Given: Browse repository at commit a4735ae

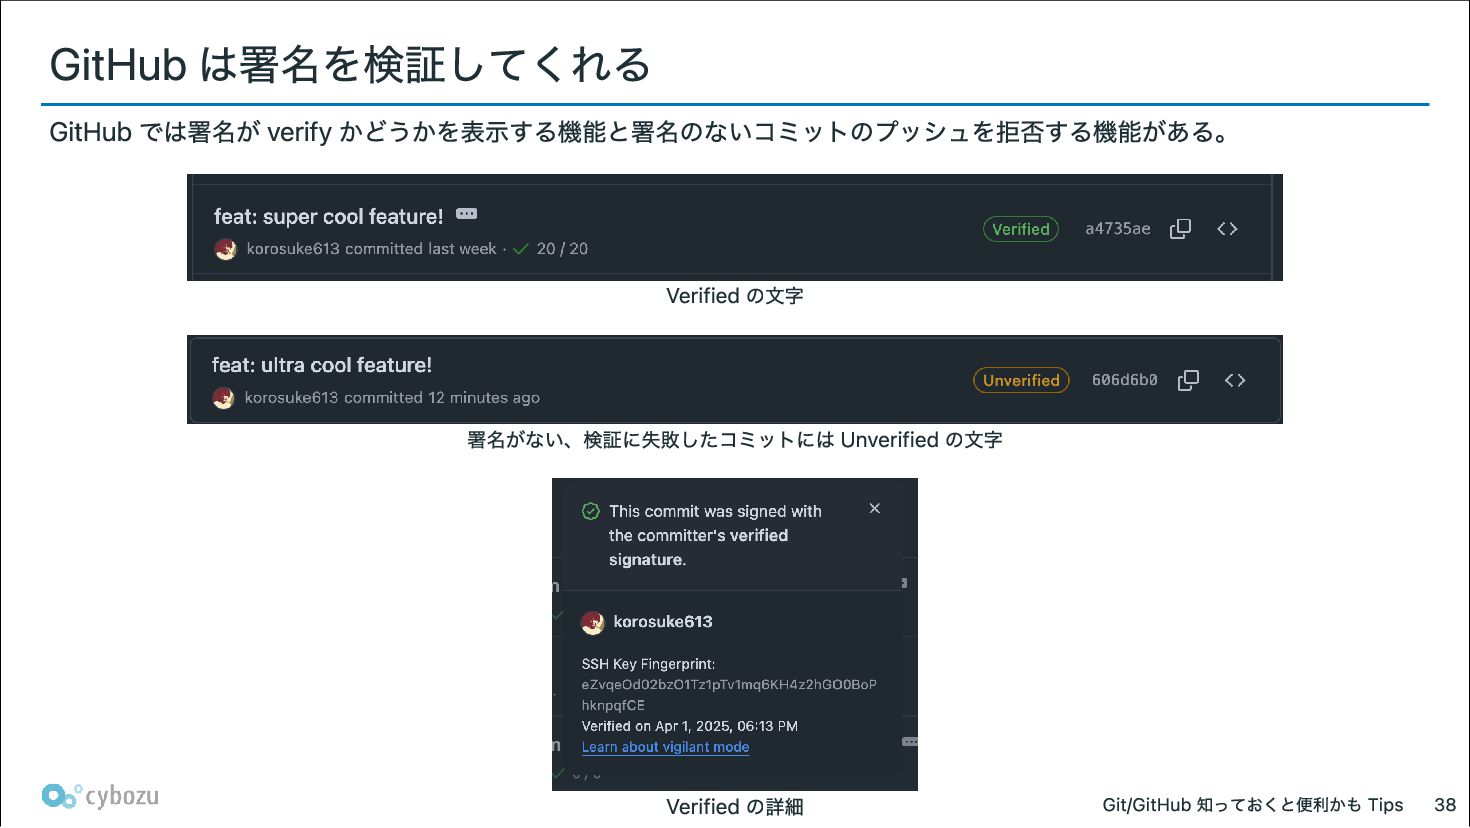Looking at the screenshot, I should point(1227,229).
